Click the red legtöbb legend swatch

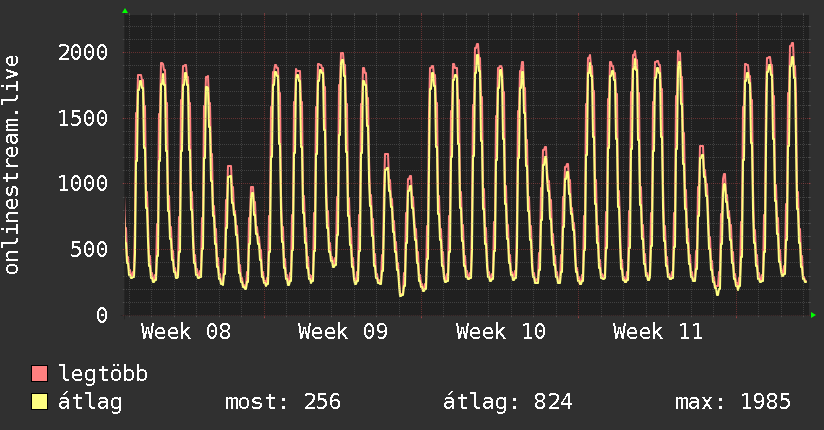[40, 375]
